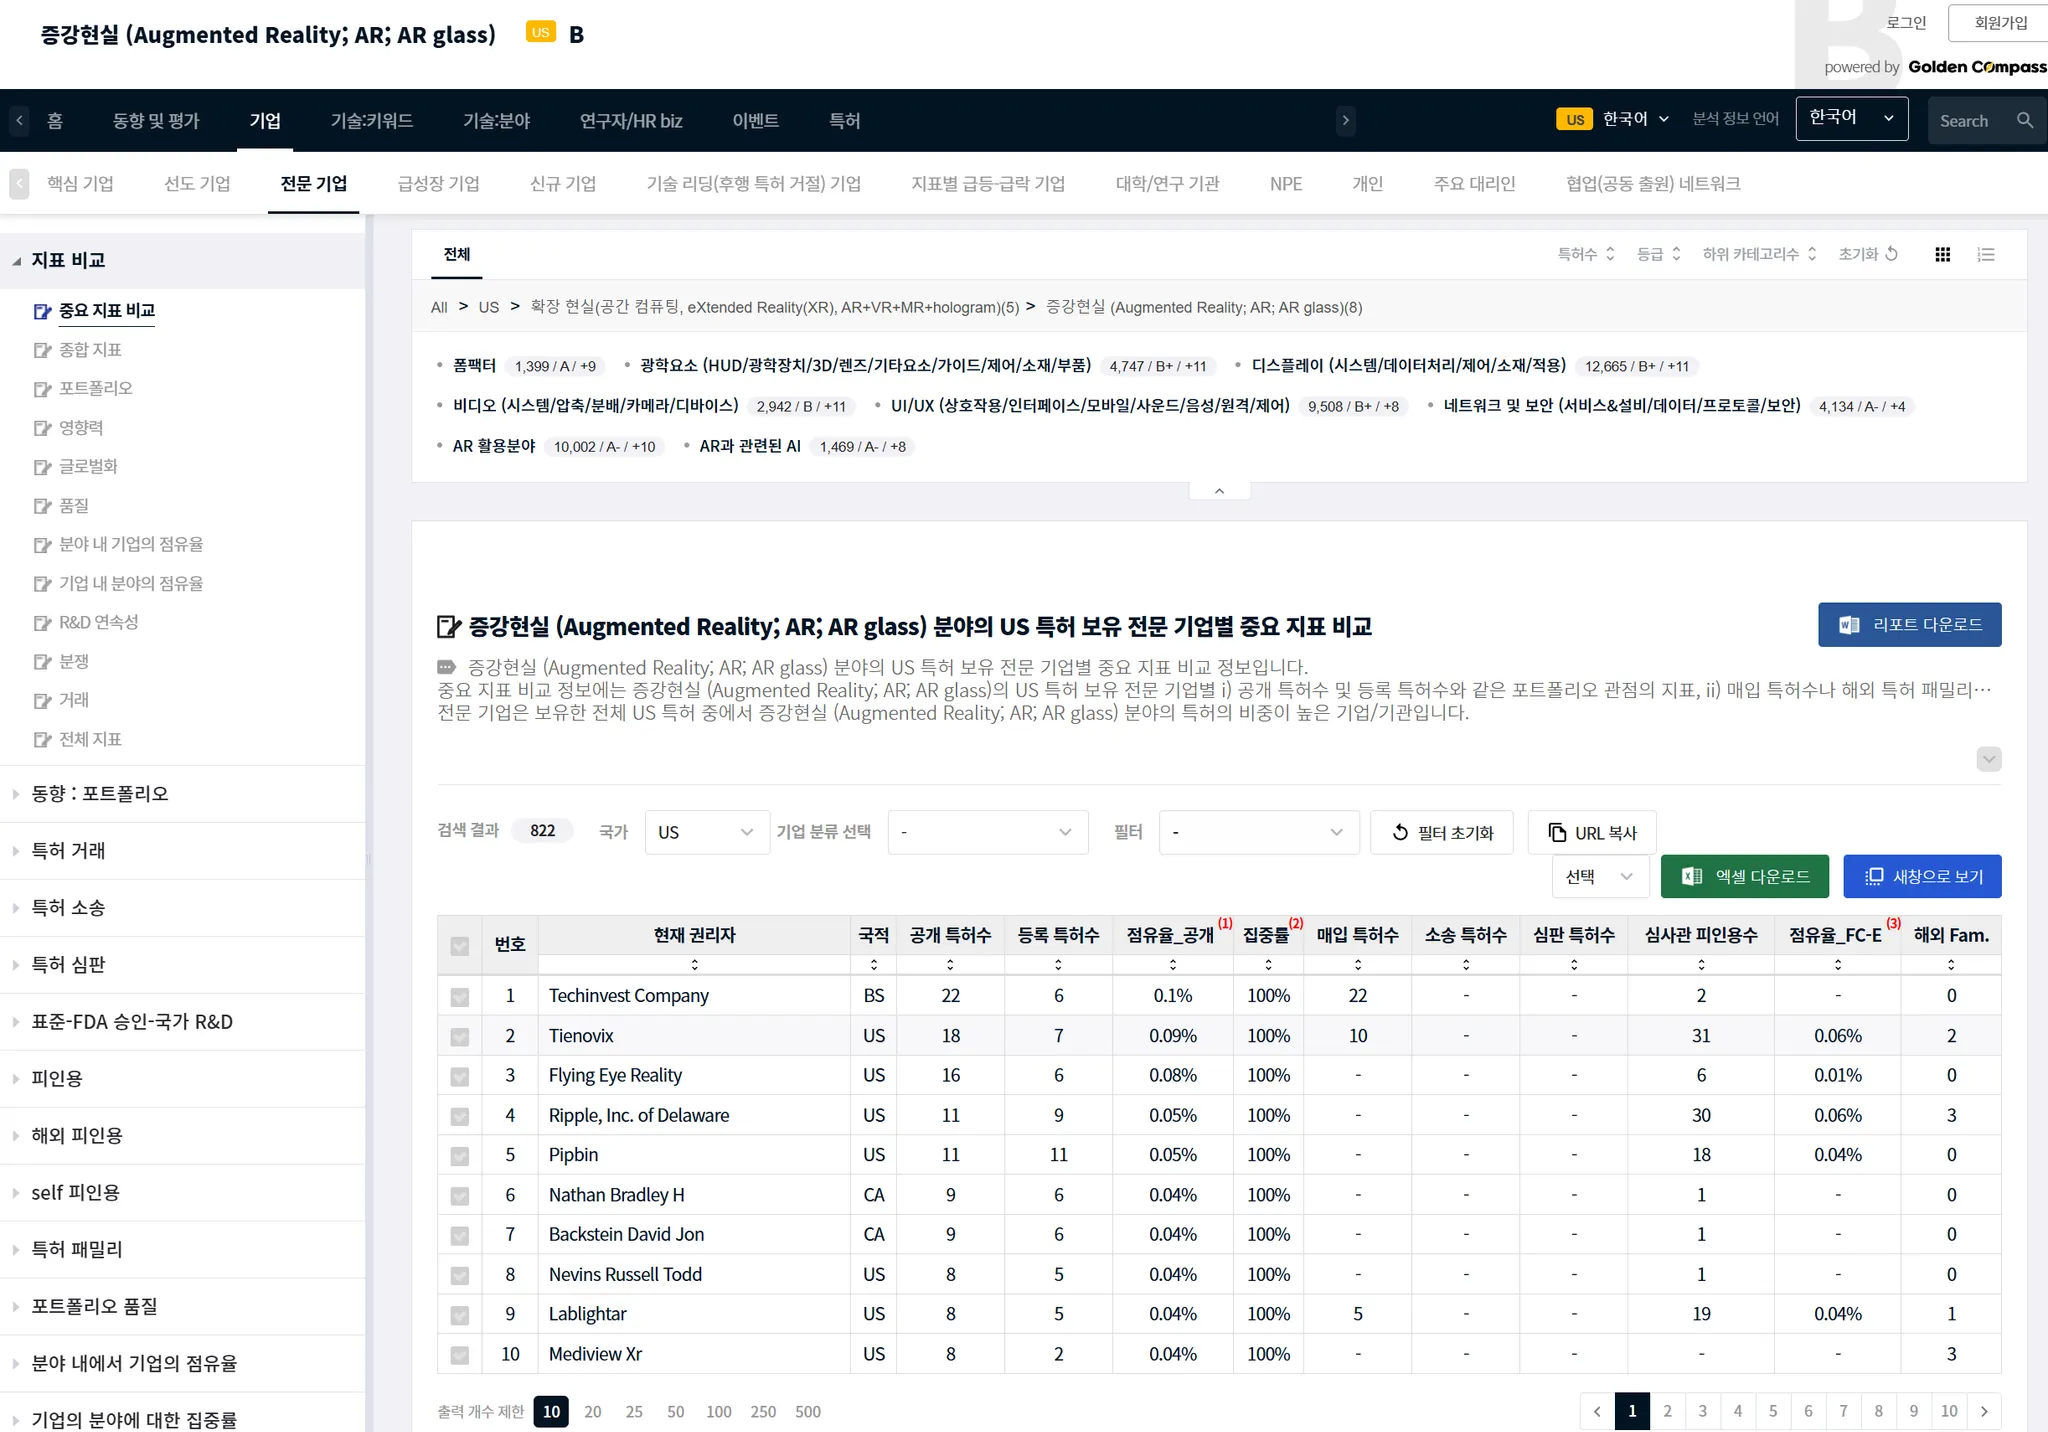This screenshot has height=1432, width=2048.
Task: Check the row for Pipbin
Action: point(460,1155)
